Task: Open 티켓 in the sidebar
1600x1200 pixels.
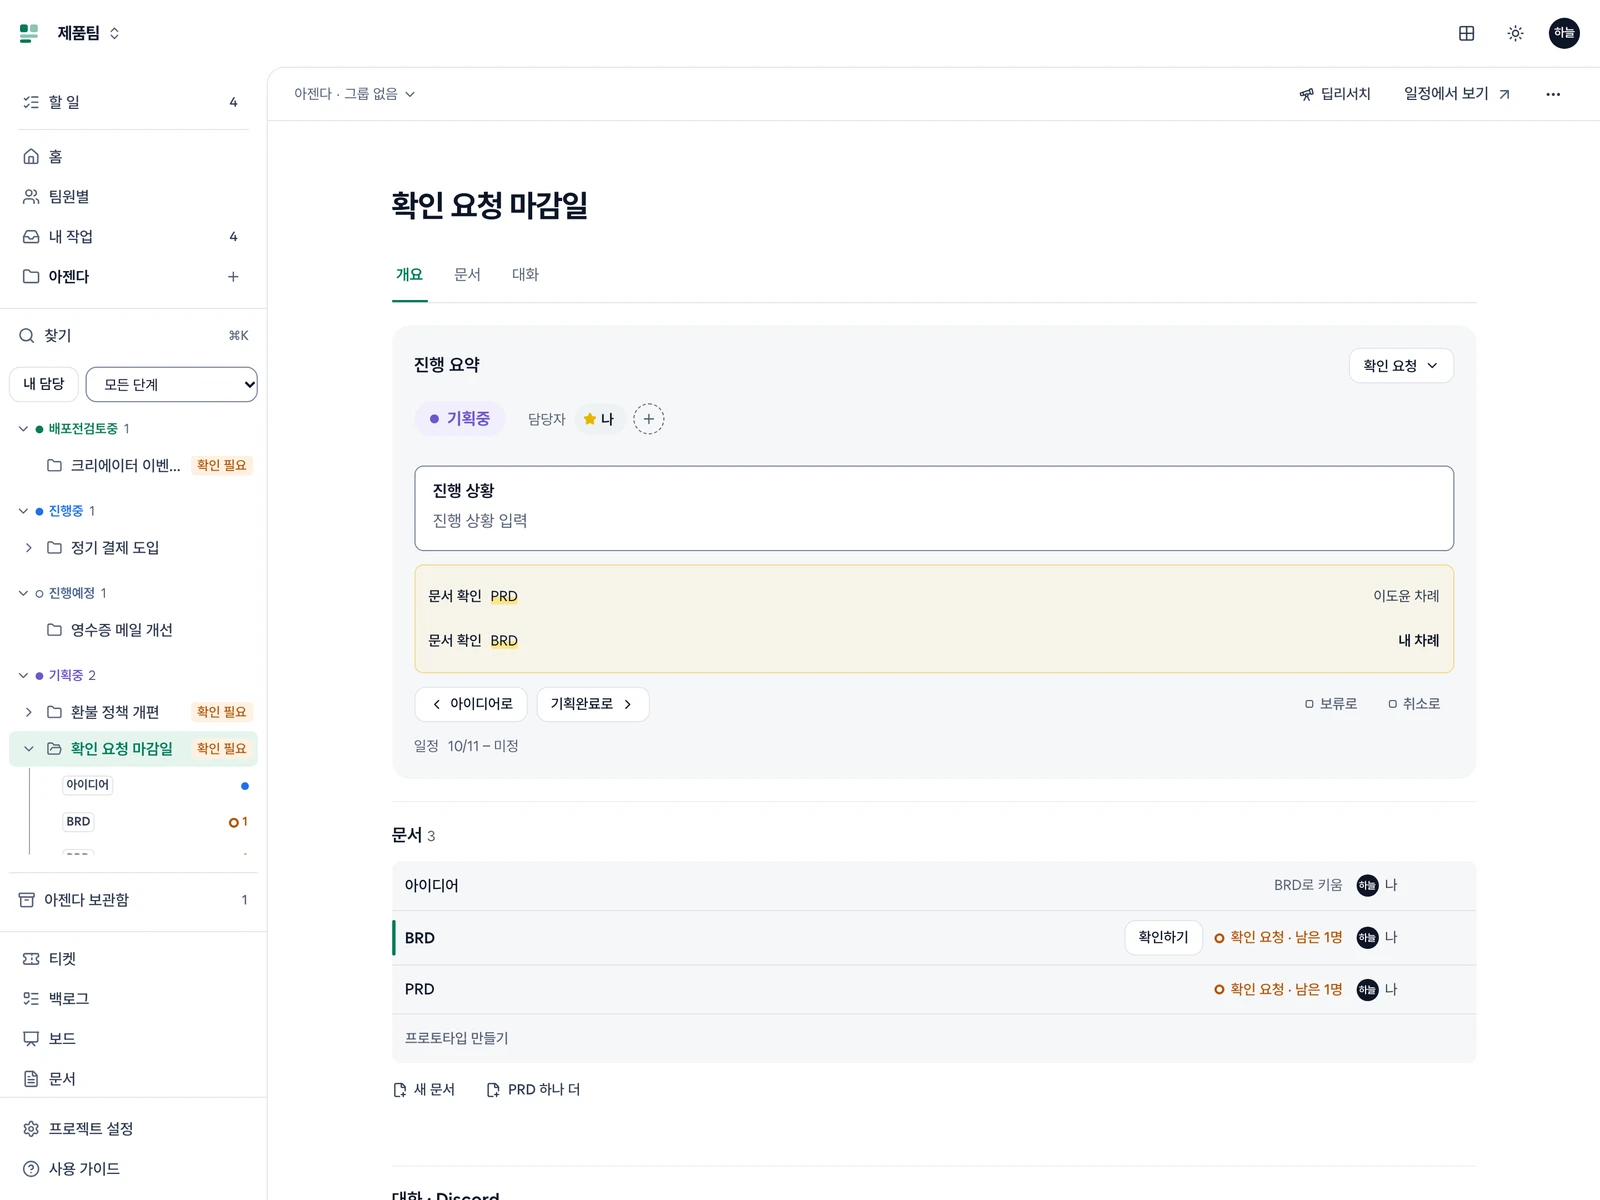Action: point(134,959)
